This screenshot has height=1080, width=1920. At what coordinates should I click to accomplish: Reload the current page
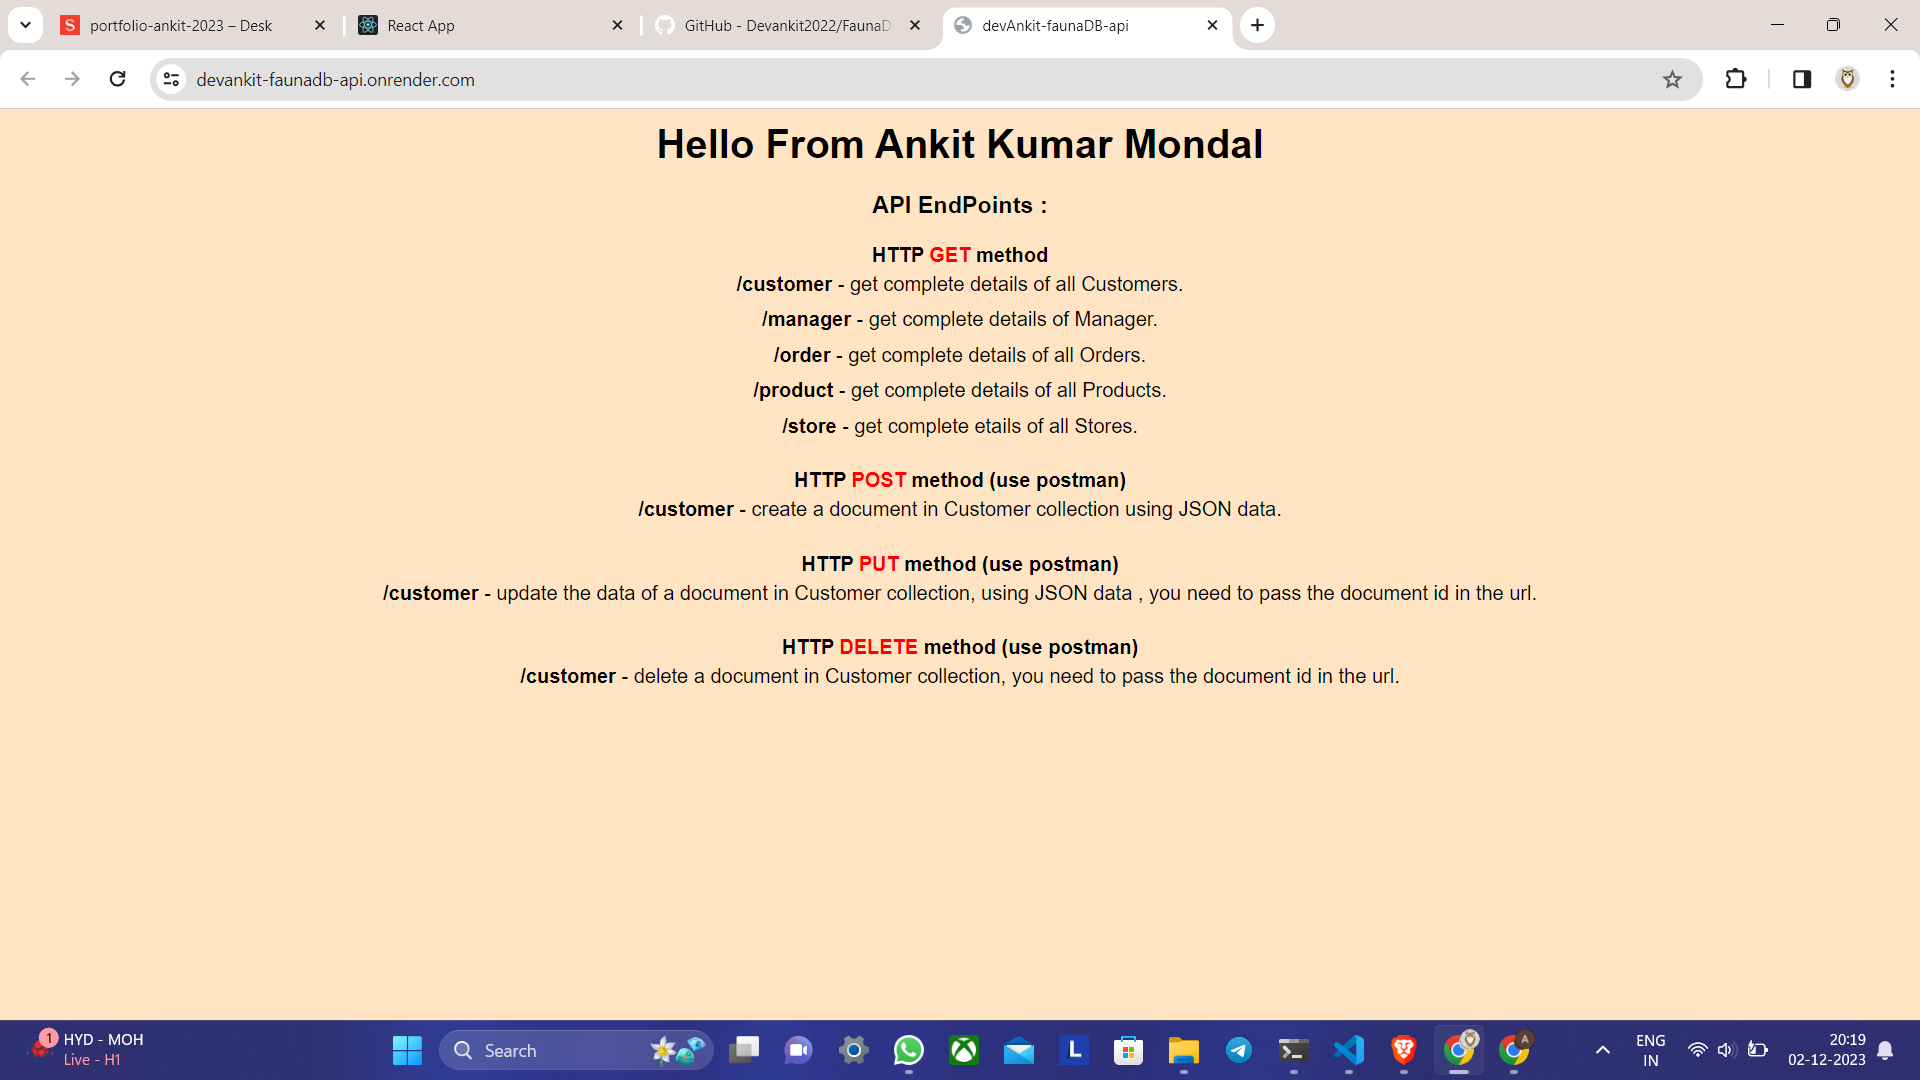[x=117, y=79]
